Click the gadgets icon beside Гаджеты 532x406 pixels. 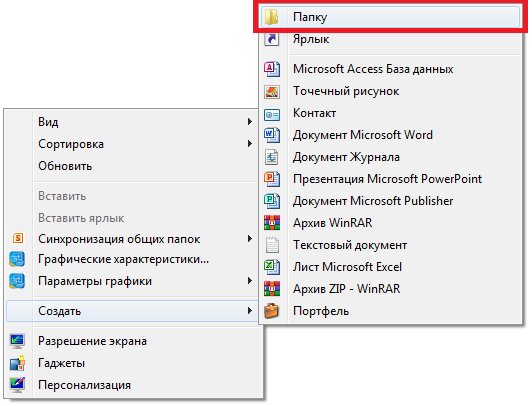tap(17, 363)
